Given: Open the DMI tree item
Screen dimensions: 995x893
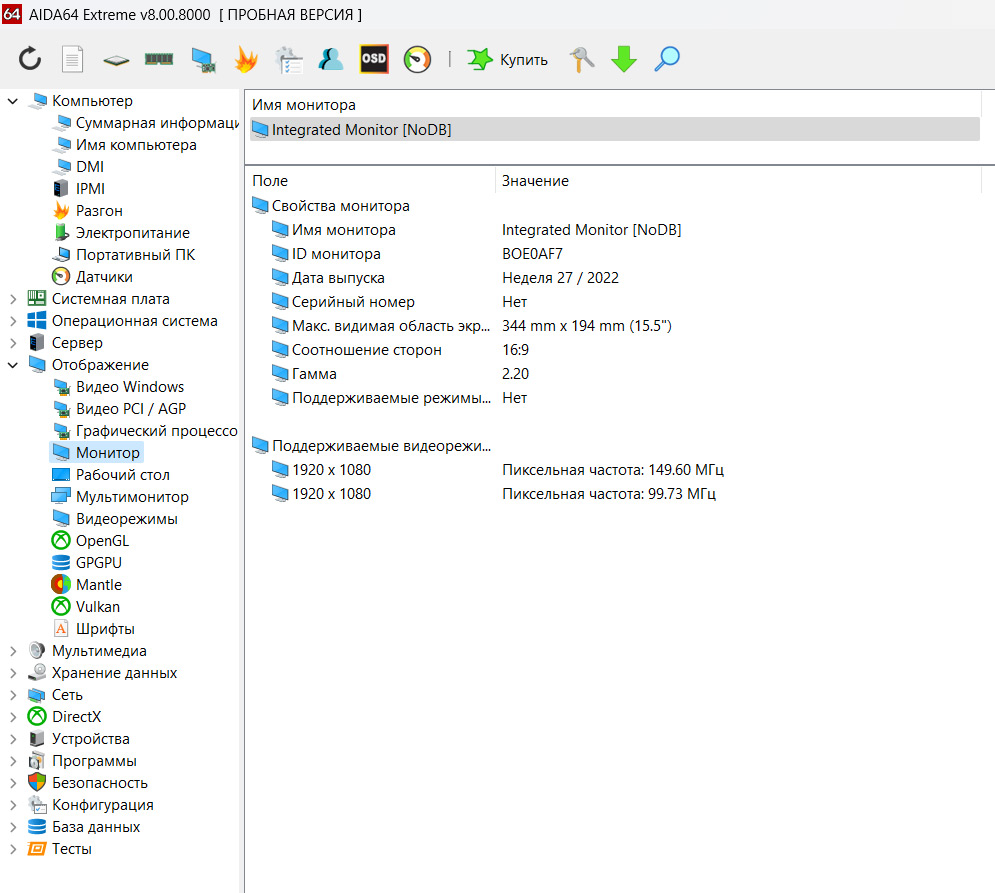Looking at the screenshot, I should 77,167.
